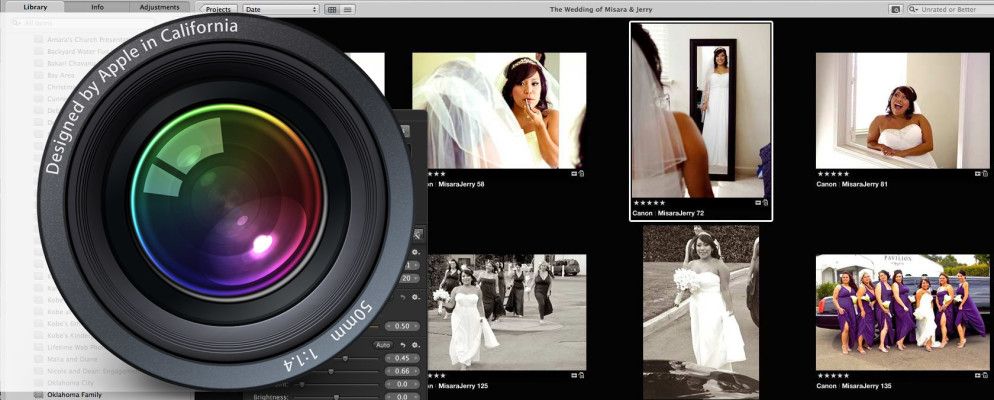Click the filter HUD button beside the search field
The height and width of the screenshot is (400, 994).
pyautogui.click(x=896, y=10)
